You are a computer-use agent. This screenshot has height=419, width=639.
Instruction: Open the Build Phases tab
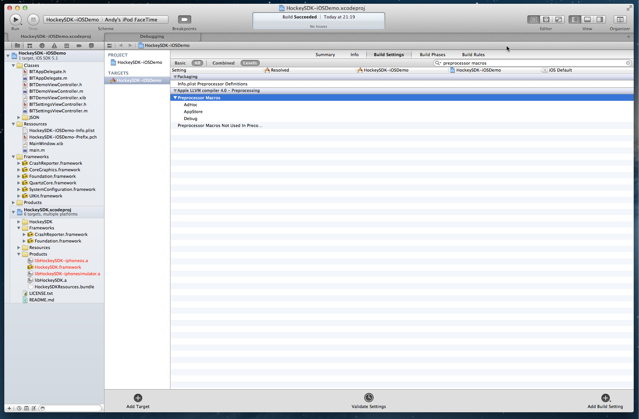pyautogui.click(x=432, y=55)
